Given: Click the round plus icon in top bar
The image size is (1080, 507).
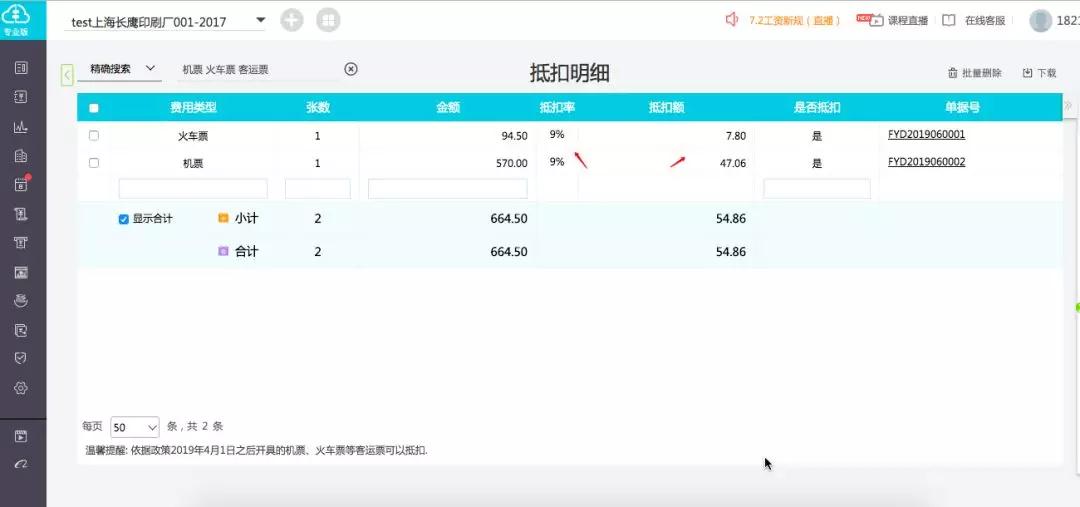Looking at the screenshot, I should click(292, 20).
